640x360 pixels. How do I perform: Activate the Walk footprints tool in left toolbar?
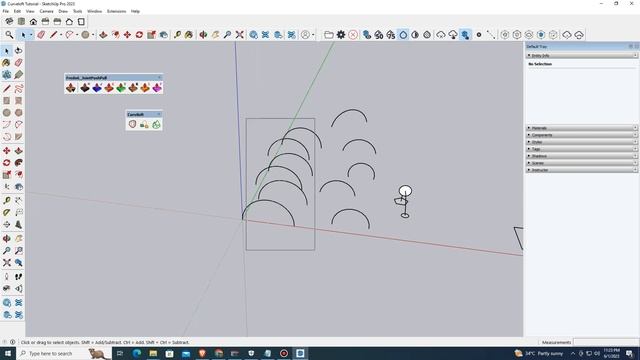pyautogui.click(x=18, y=276)
